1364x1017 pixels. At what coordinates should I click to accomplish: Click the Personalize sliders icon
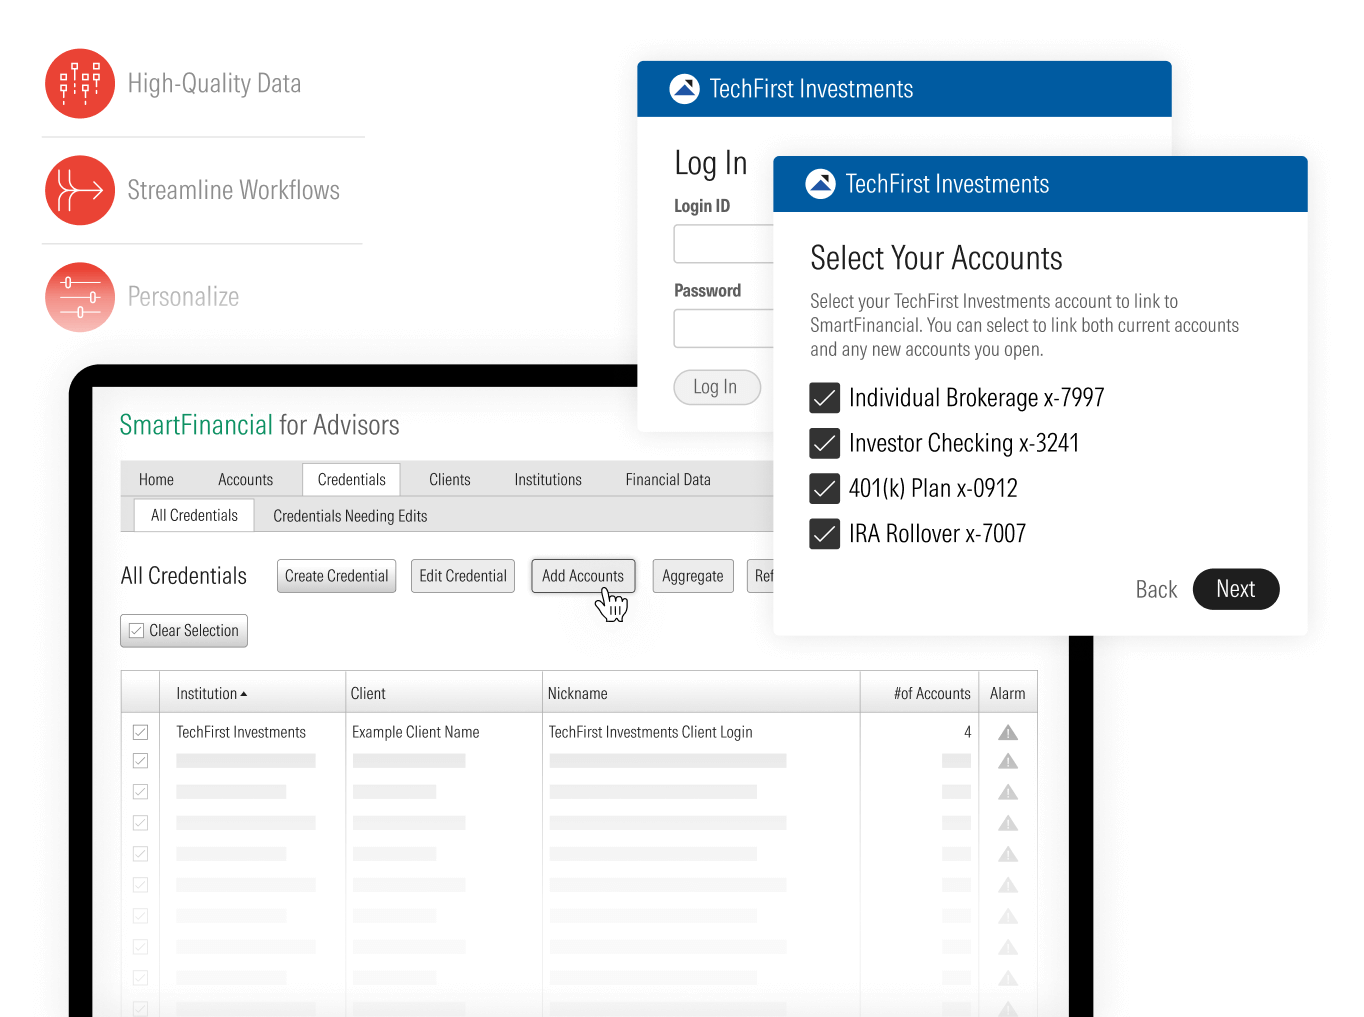pos(80,297)
